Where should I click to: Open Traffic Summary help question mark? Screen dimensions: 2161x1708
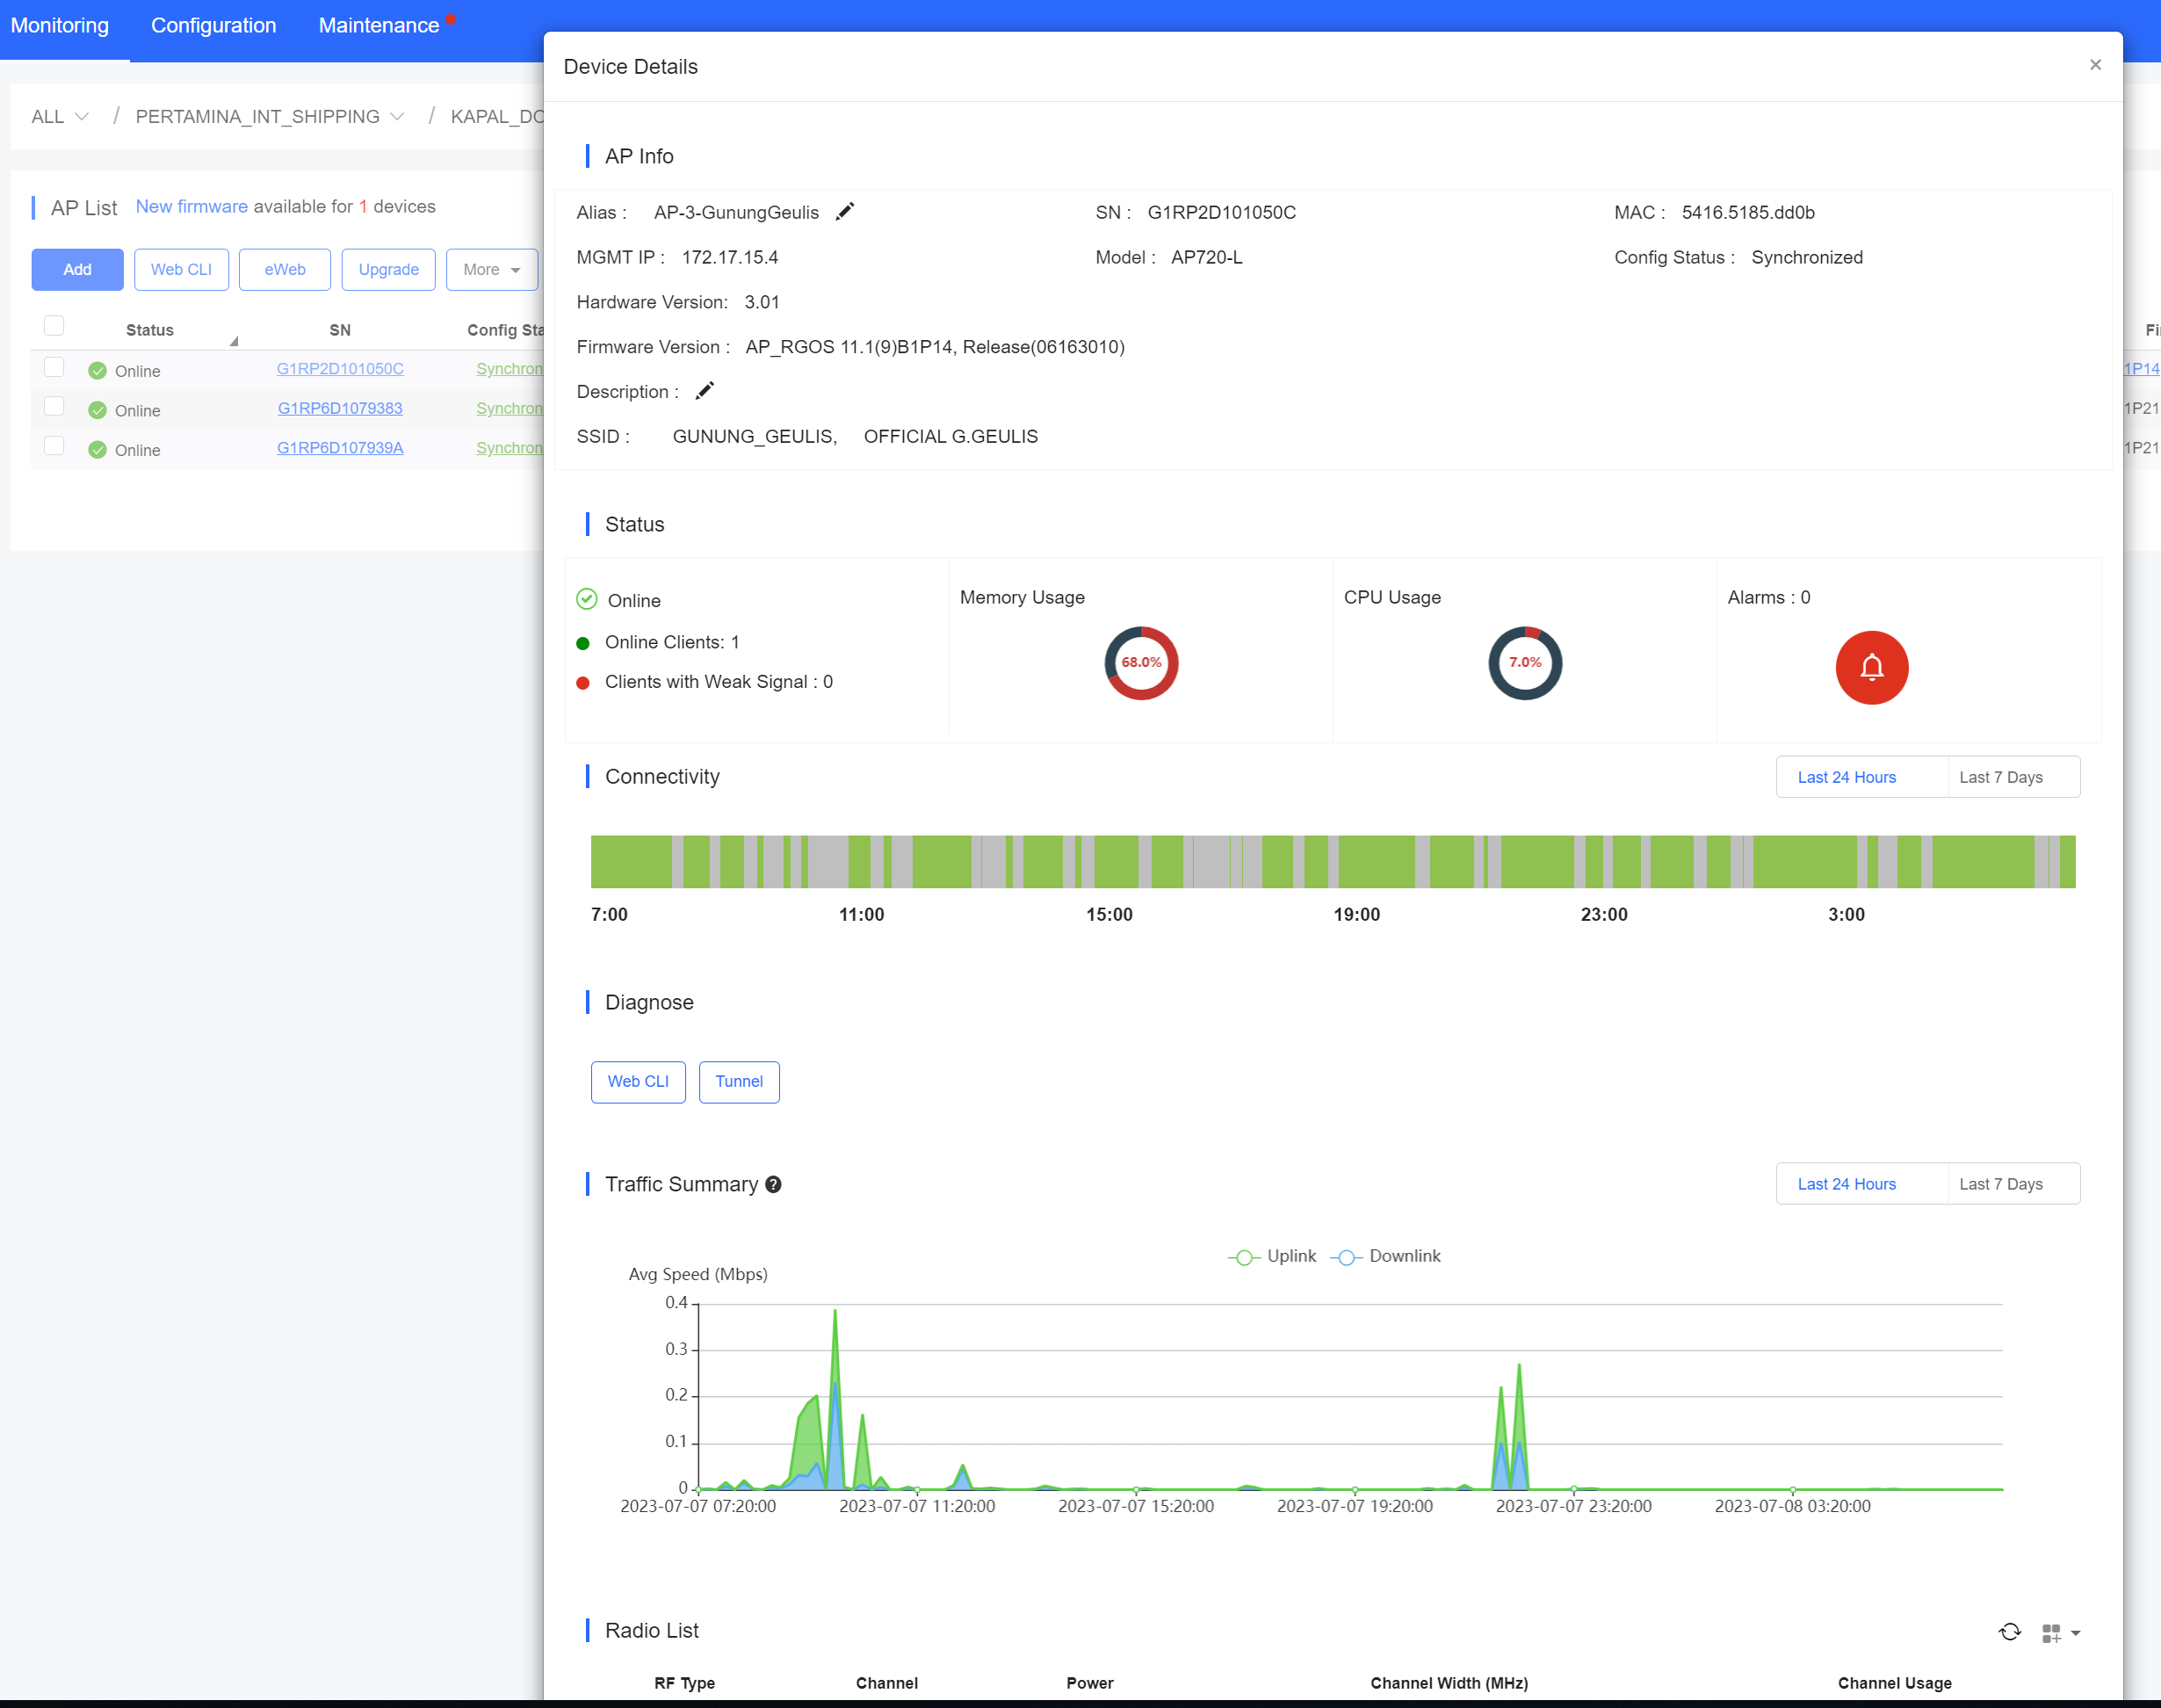tap(773, 1184)
